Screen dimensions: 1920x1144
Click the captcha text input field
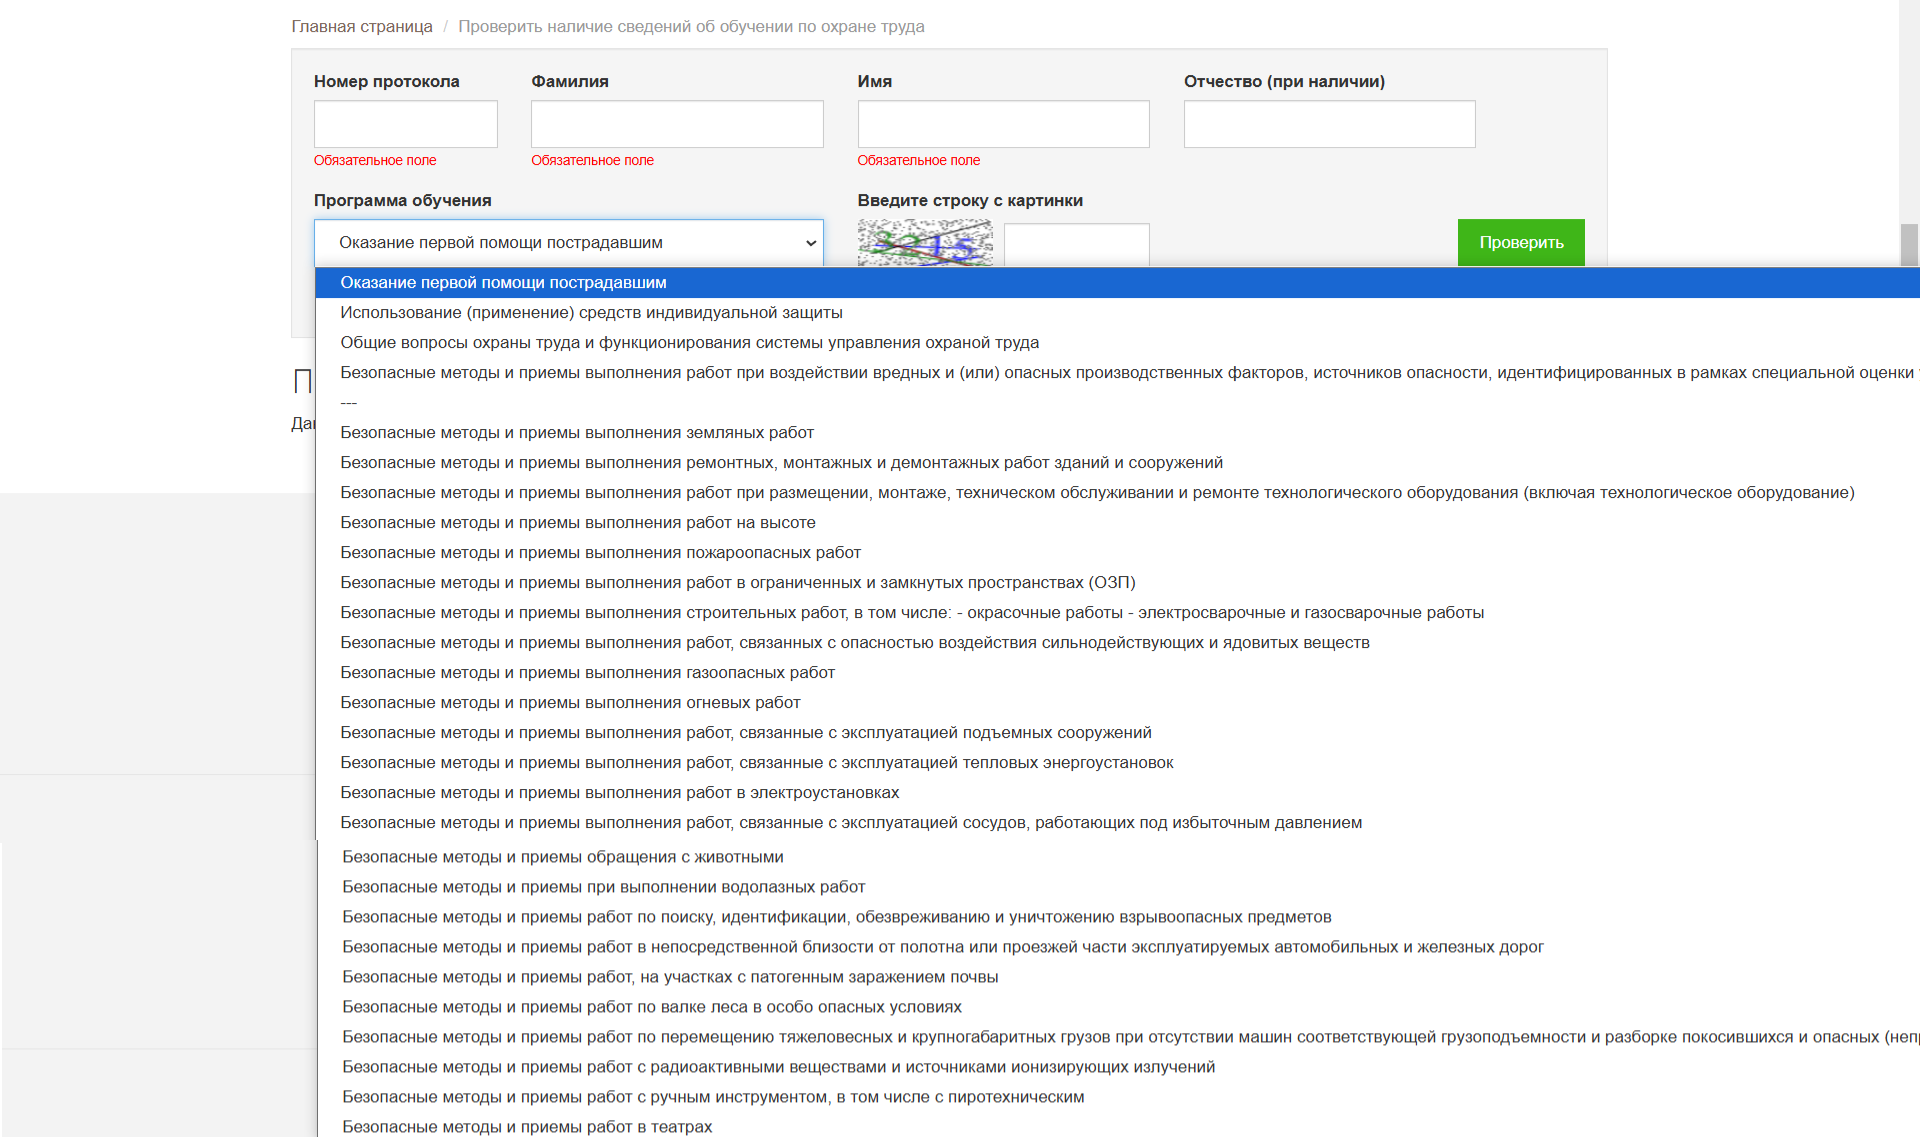pos(1076,245)
